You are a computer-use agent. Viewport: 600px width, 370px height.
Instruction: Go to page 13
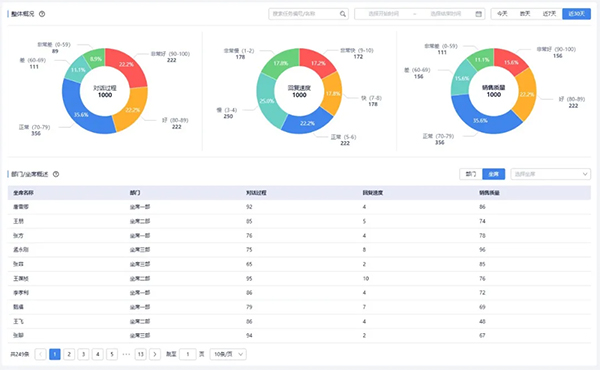click(x=140, y=354)
